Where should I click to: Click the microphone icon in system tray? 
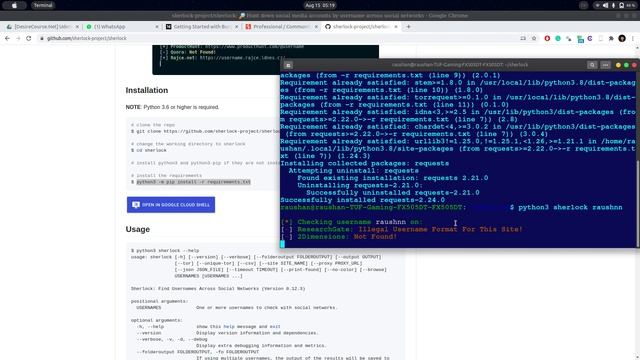pyautogui.click(x=613, y=5)
